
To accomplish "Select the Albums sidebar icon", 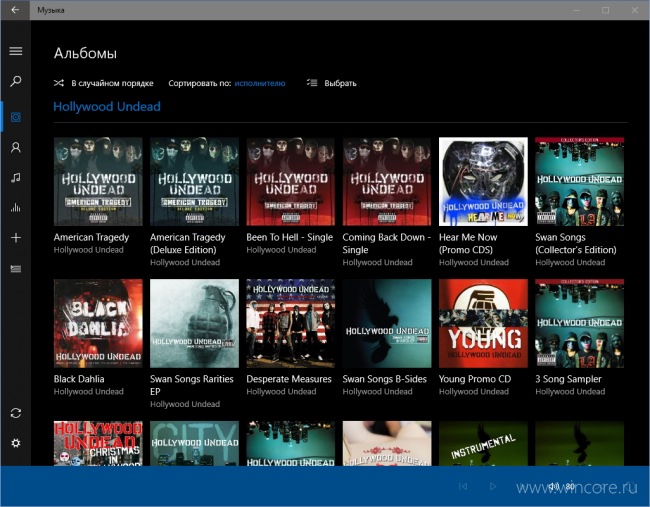I will [x=16, y=117].
